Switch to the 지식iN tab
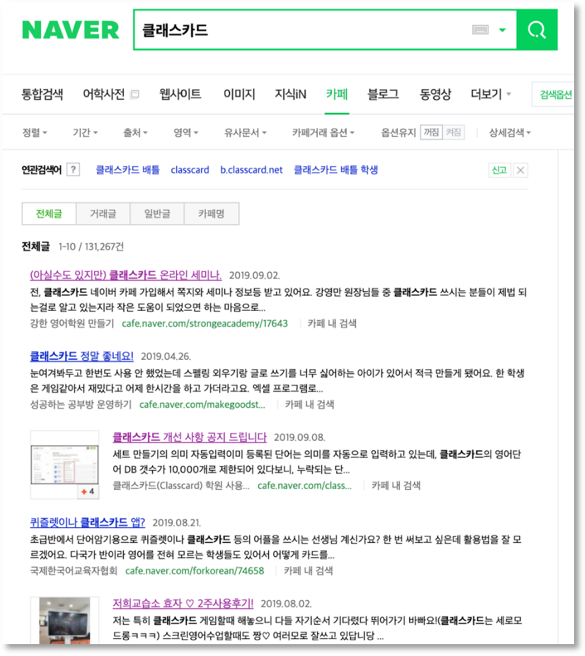Image resolution: width=585 pixels, height=656 pixels. pos(290,94)
